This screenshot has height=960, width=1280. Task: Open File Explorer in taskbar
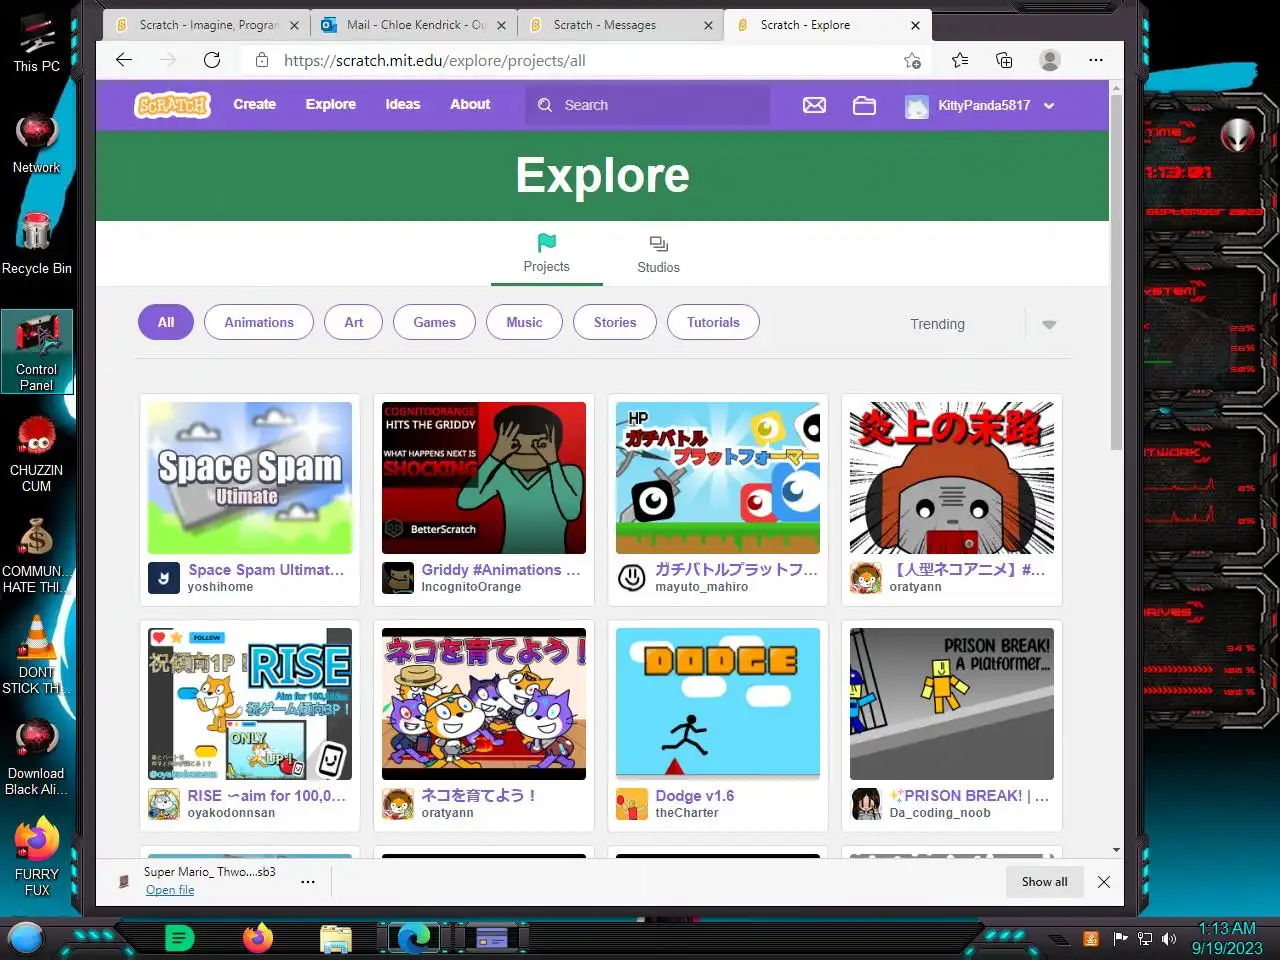click(x=336, y=939)
